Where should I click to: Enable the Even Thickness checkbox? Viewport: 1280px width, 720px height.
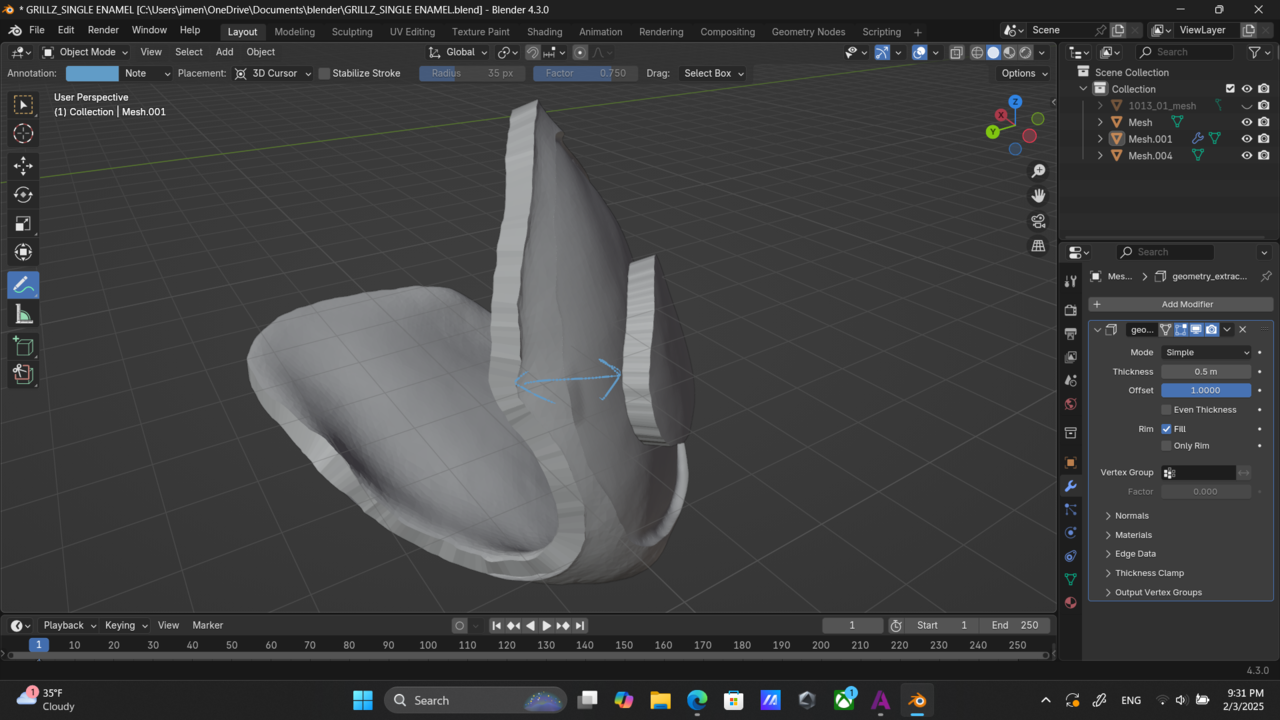[1166, 409]
